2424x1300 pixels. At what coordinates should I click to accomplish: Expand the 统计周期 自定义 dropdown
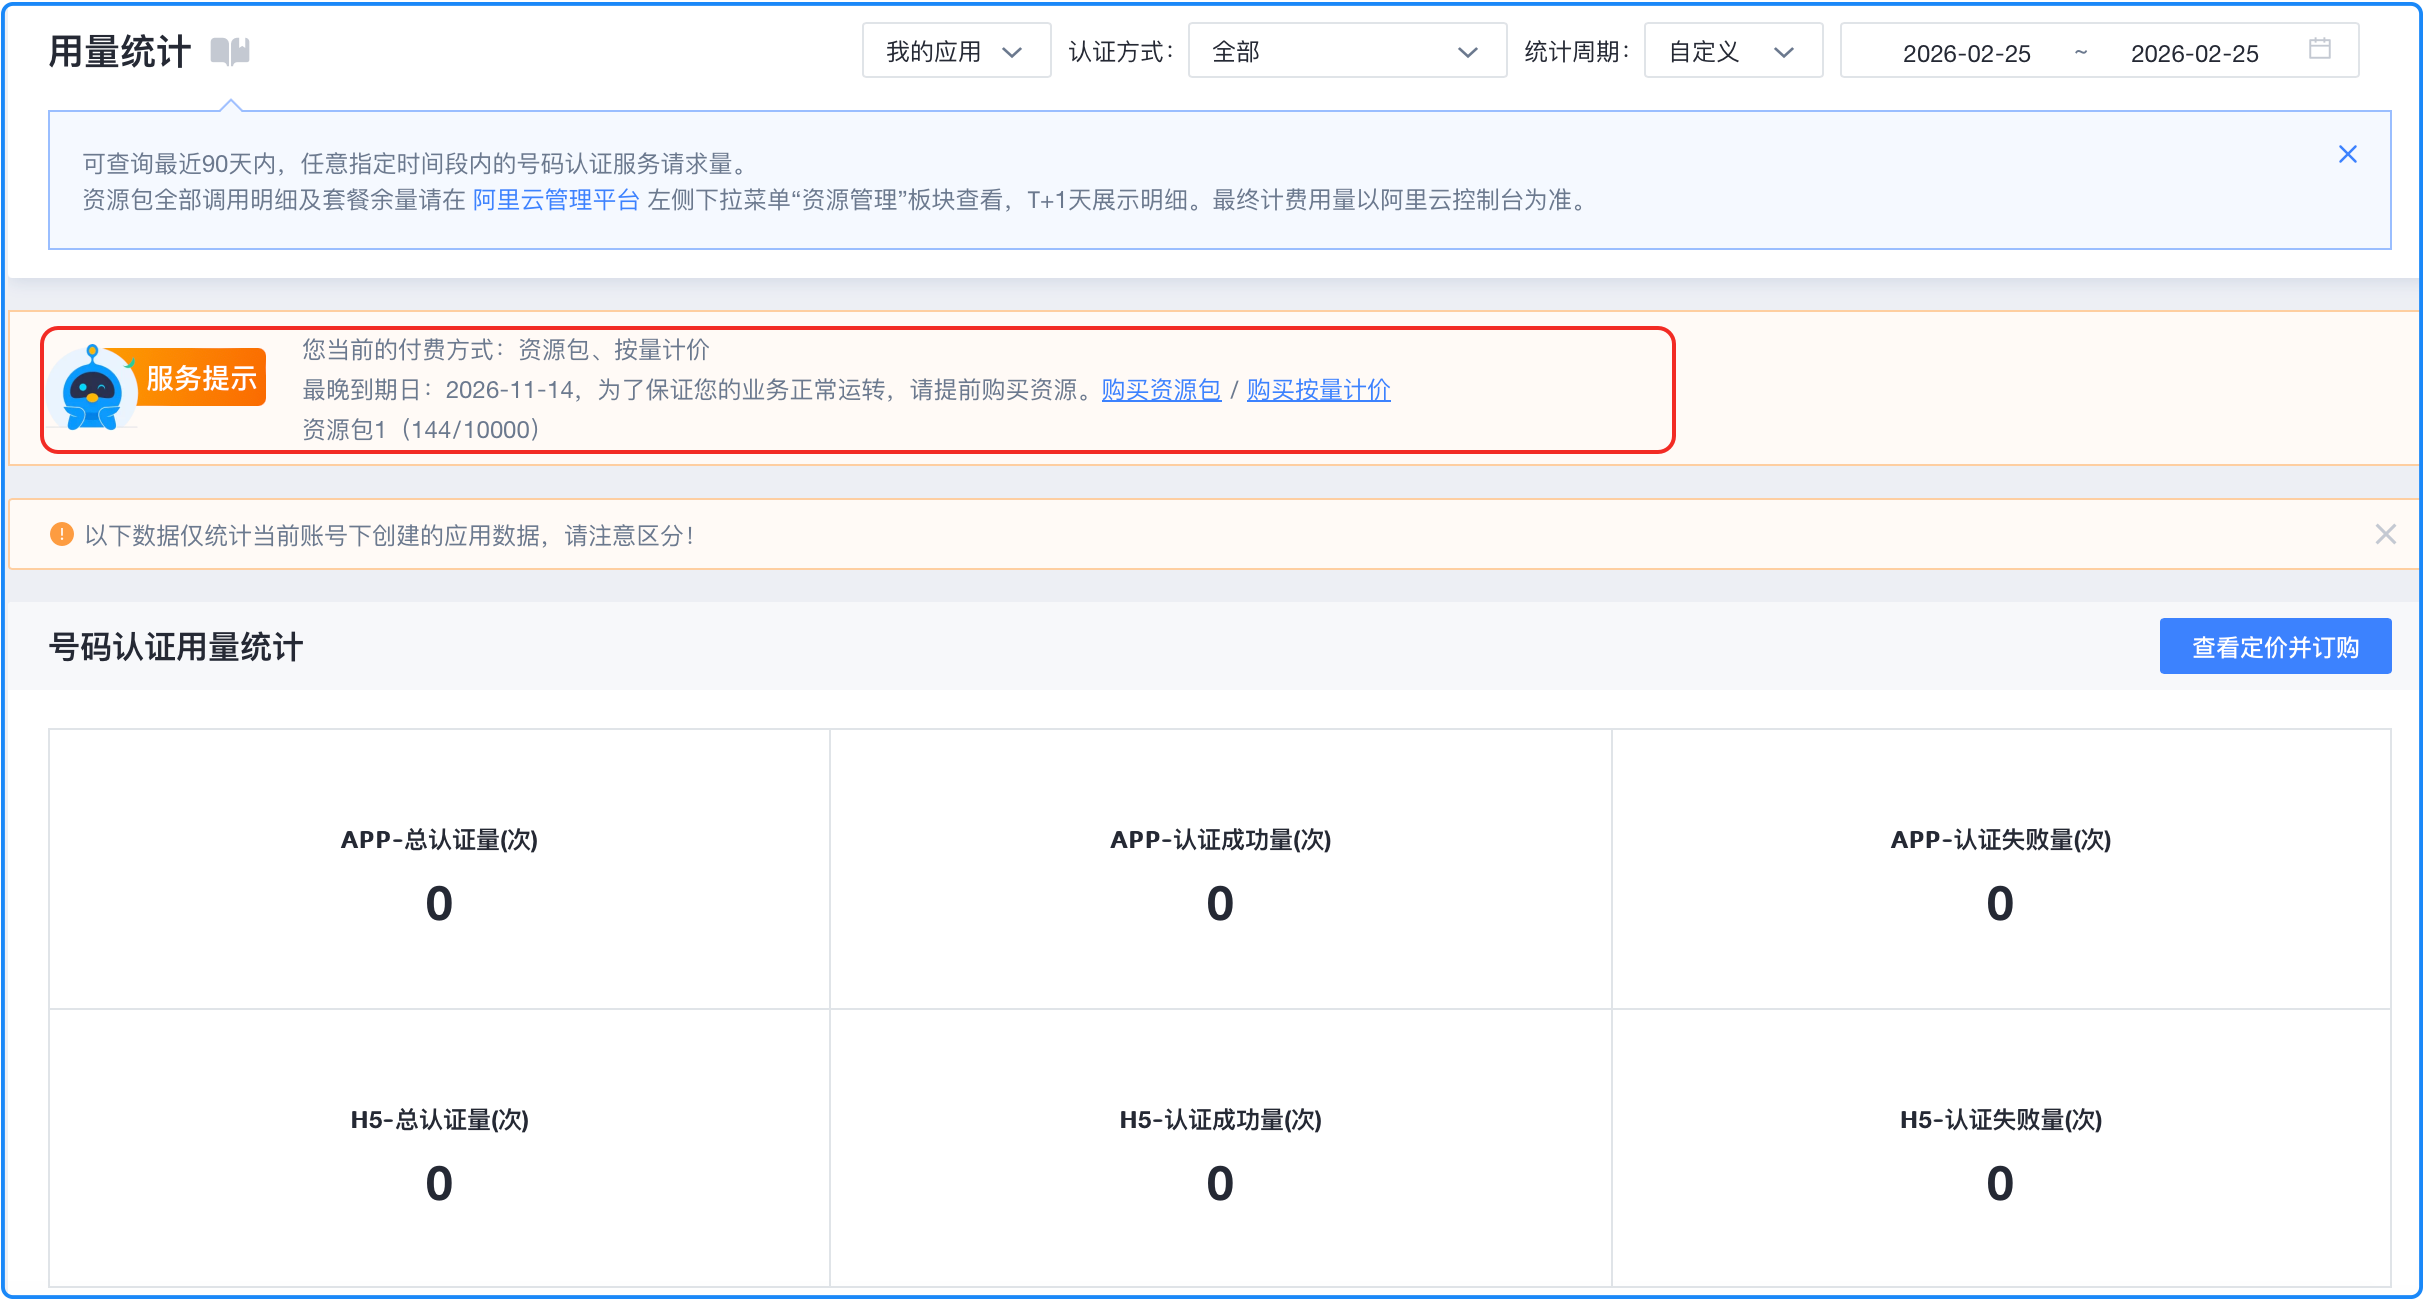1732,51
